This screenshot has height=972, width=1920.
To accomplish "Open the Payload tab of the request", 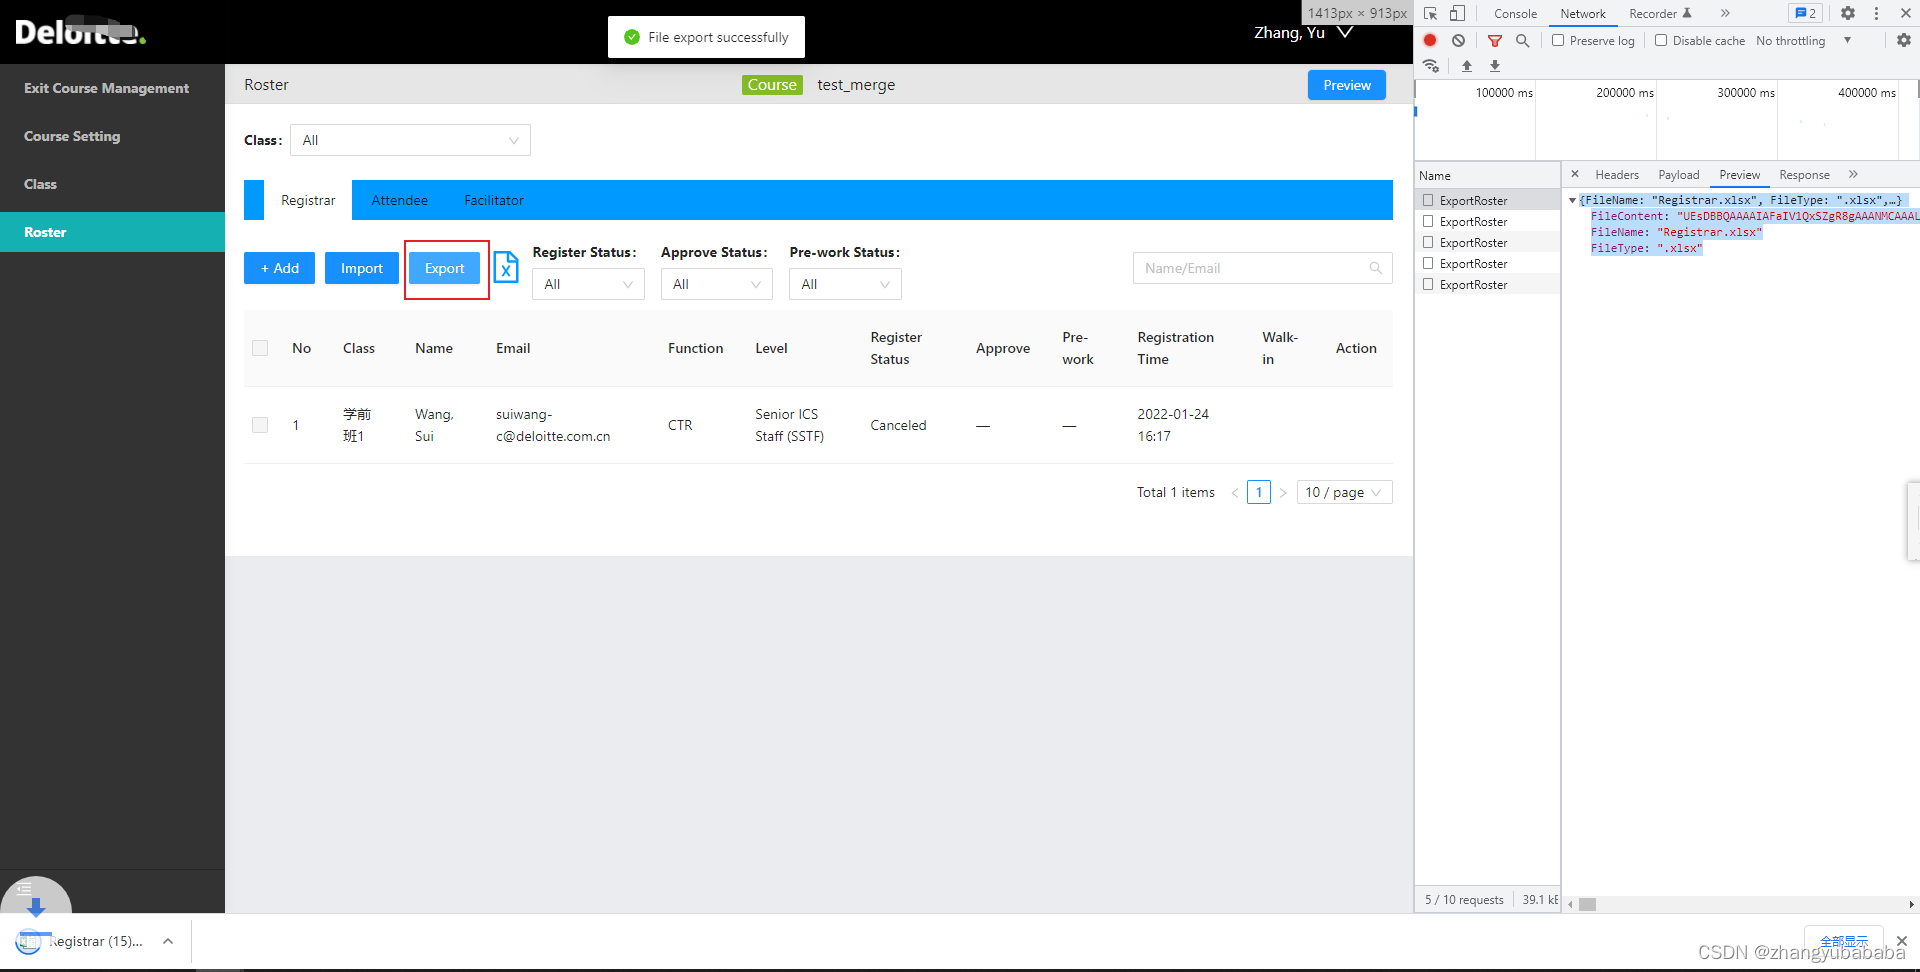I will (1678, 175).
